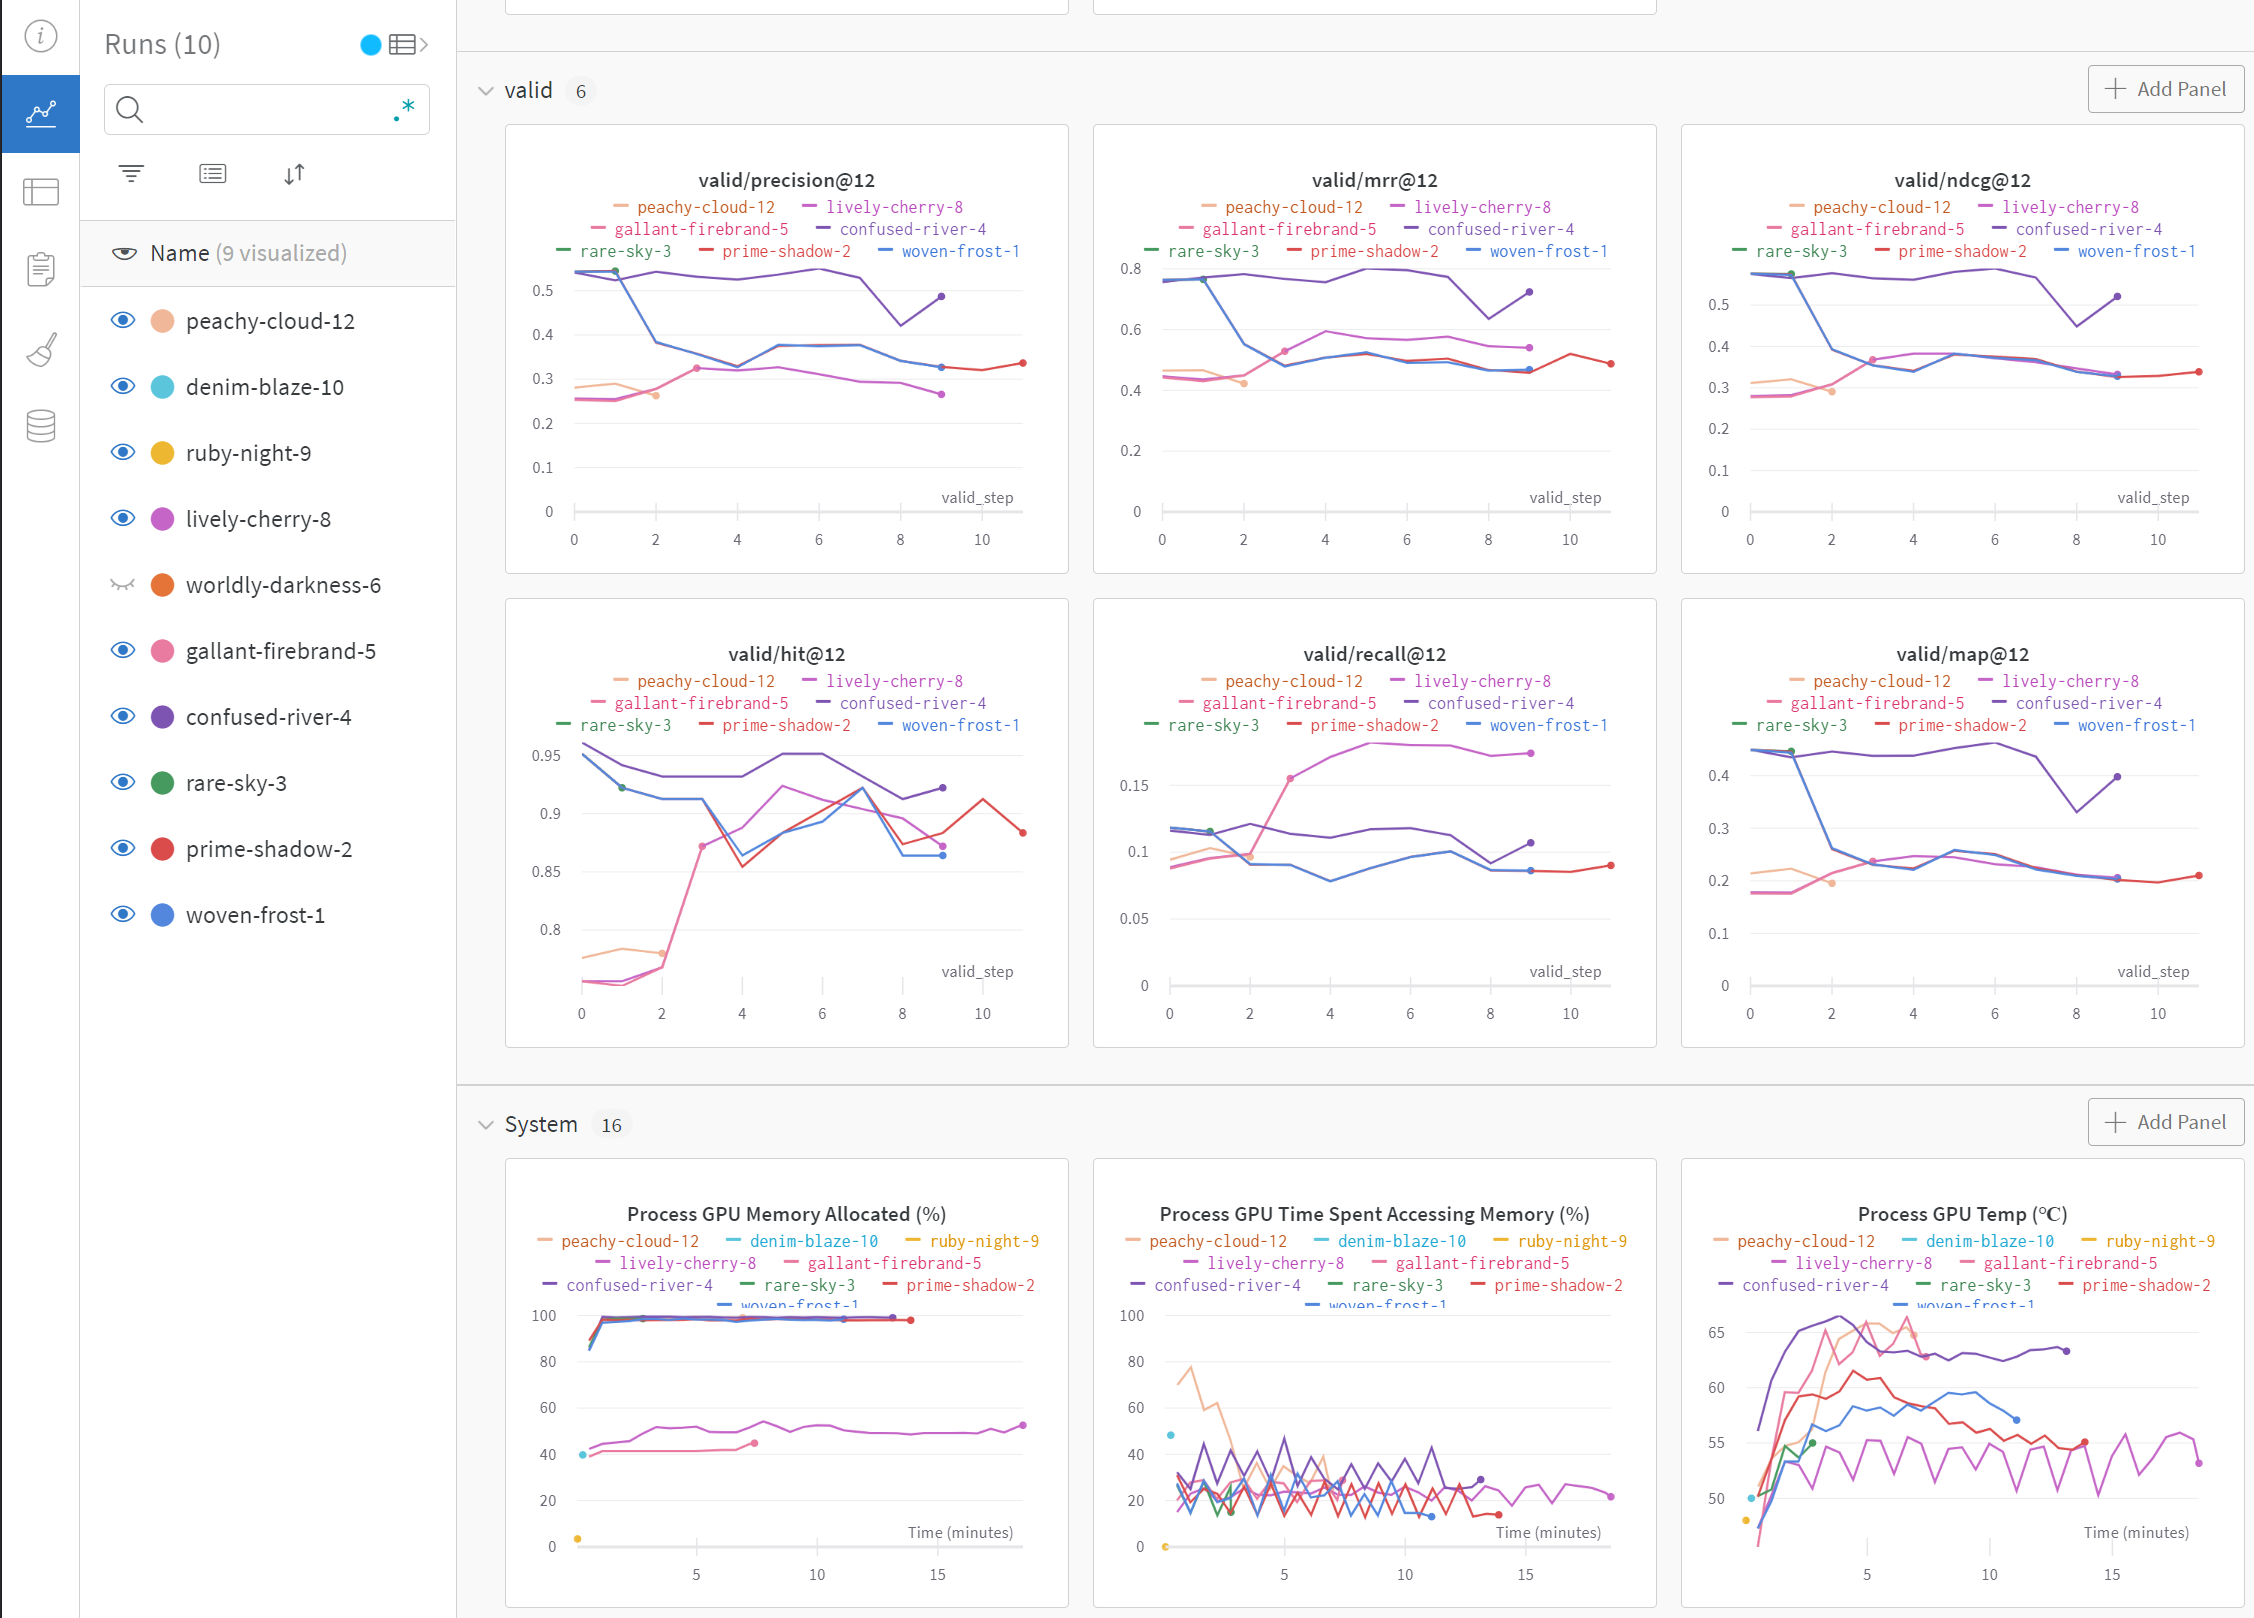This screenshot has width=2254, height=1618.
Task: Click the runs filter icon
Action: click(x=131, y=174)
